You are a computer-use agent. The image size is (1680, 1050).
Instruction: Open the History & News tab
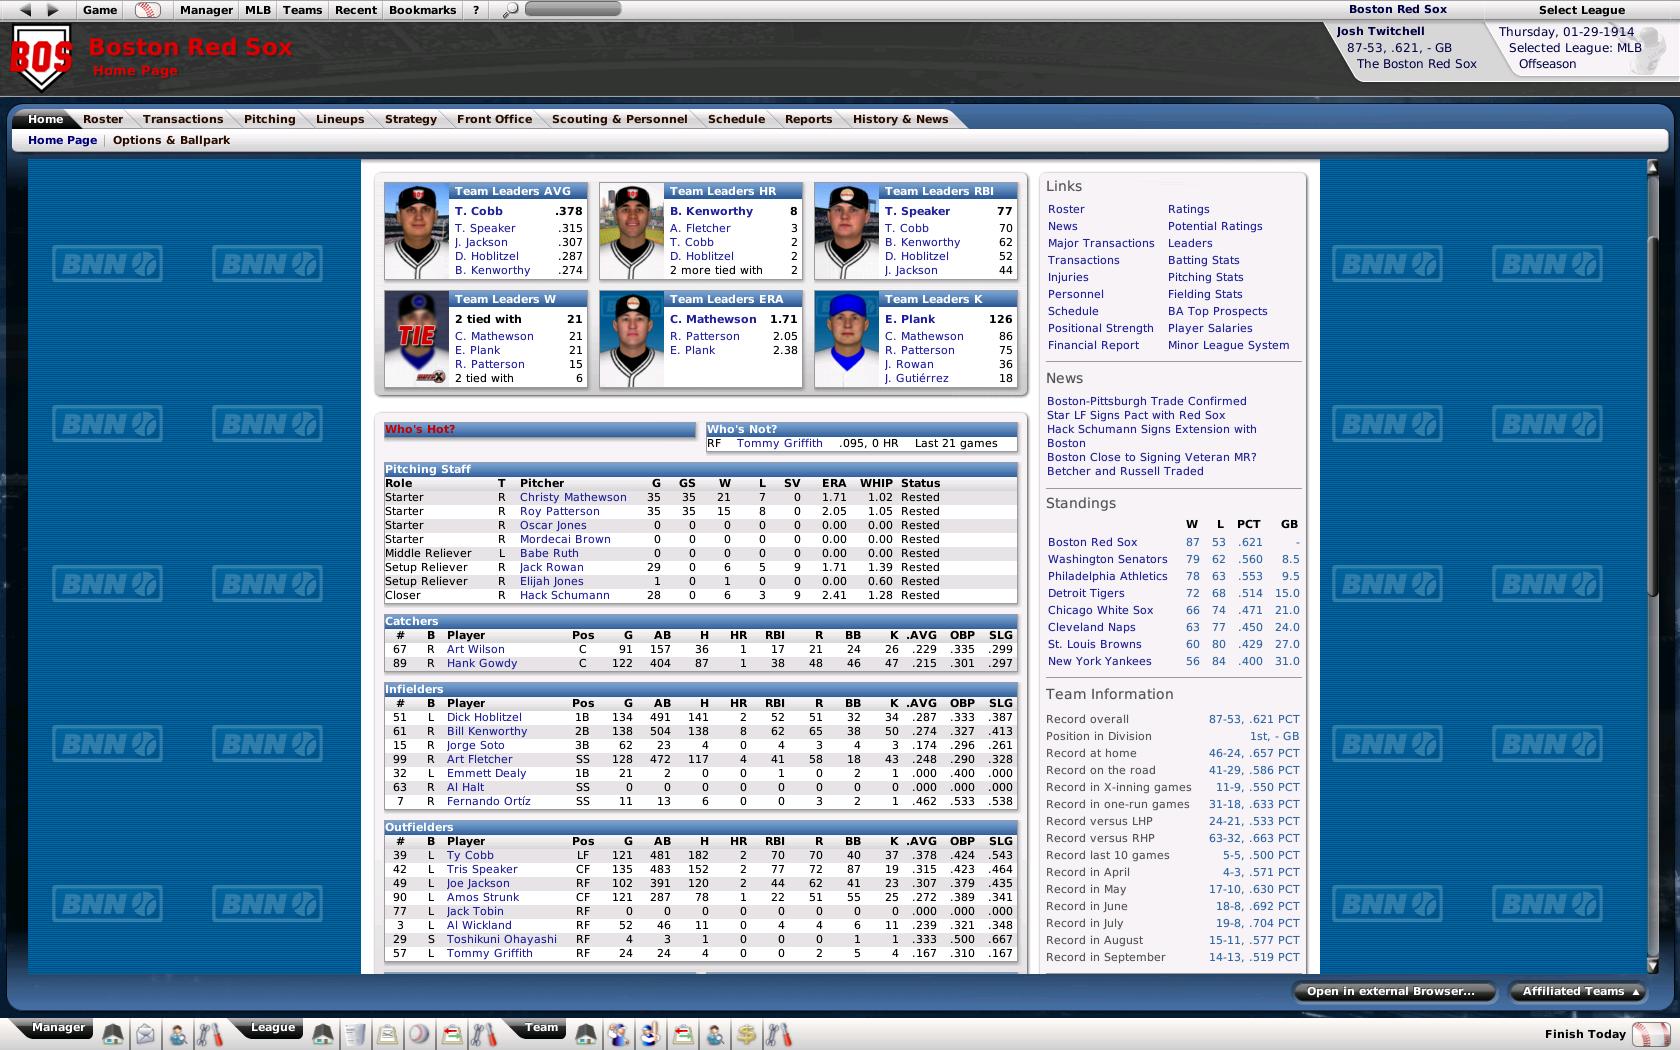(900, 119)
